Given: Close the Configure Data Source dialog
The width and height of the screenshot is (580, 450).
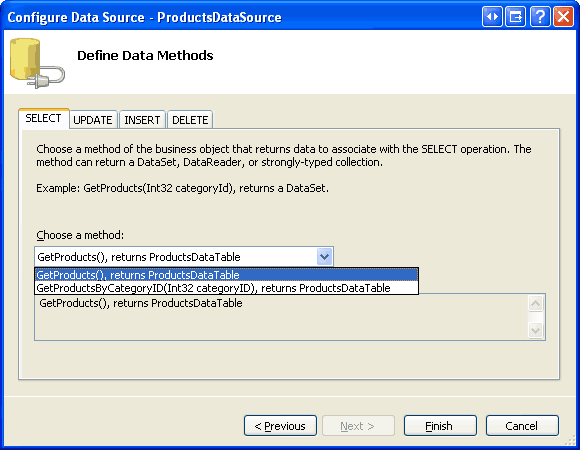Looking at the screenshot, I should pyautogui.click(x=563, y=17).
